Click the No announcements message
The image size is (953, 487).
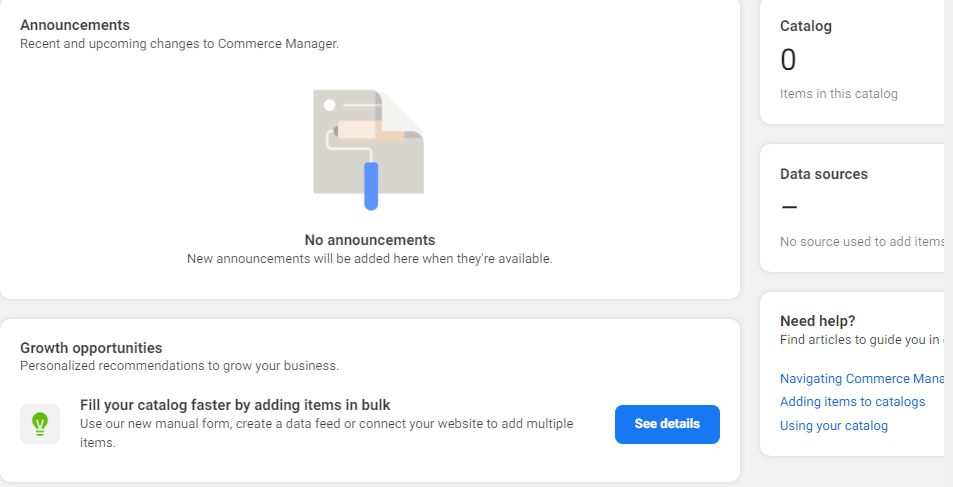point(369,240)
